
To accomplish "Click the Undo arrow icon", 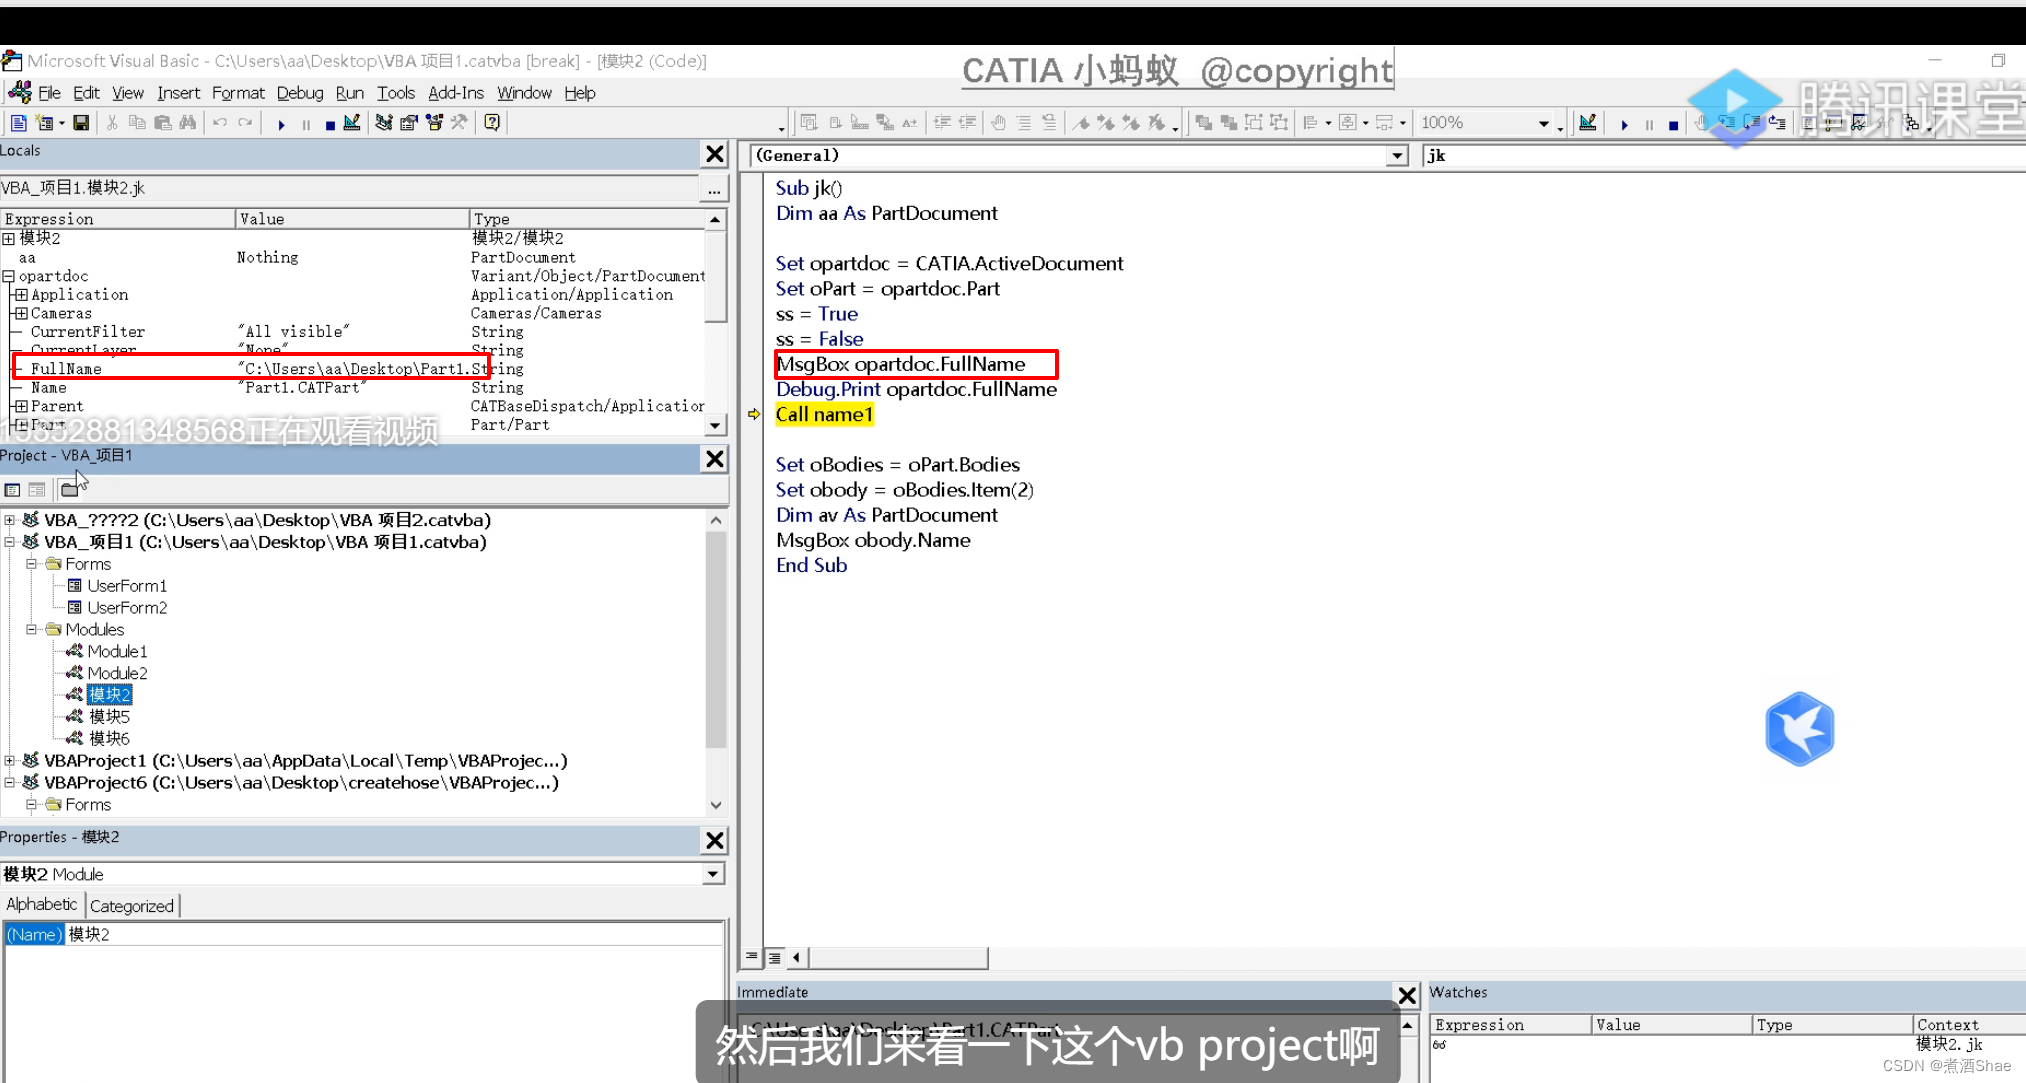I will pos(220,123).
